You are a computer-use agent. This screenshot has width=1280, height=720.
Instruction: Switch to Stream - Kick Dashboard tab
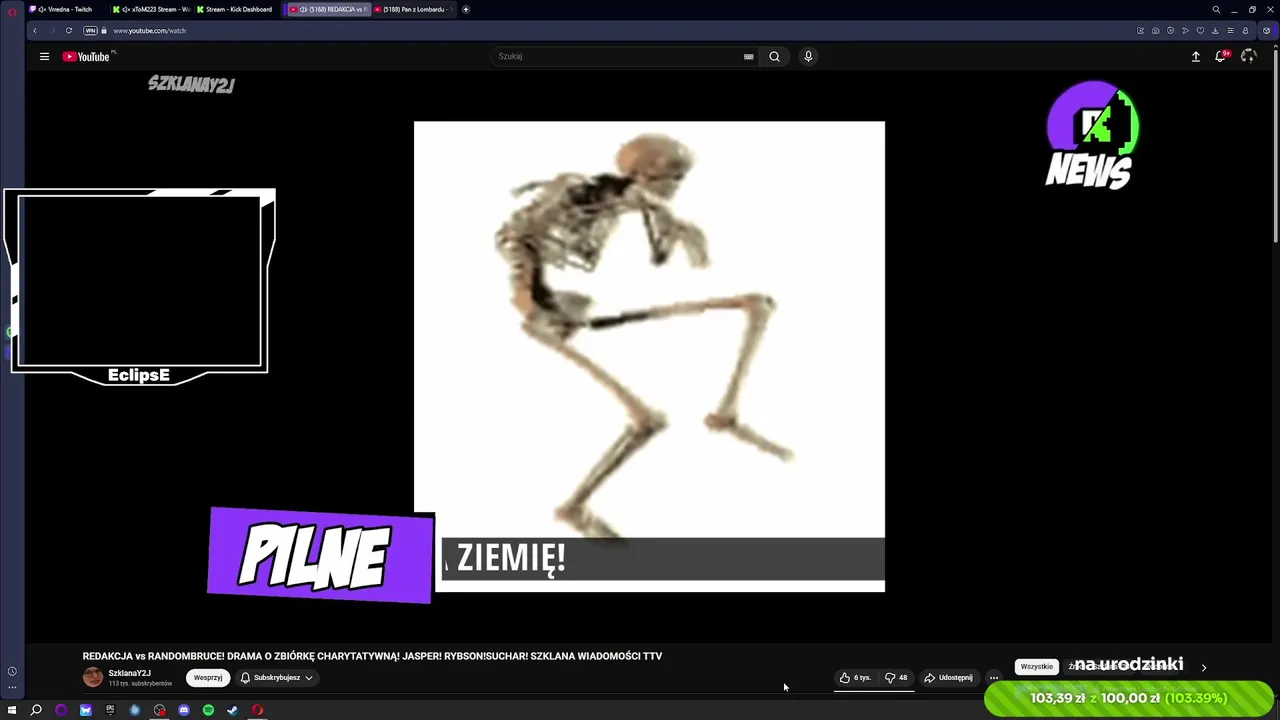236,9
